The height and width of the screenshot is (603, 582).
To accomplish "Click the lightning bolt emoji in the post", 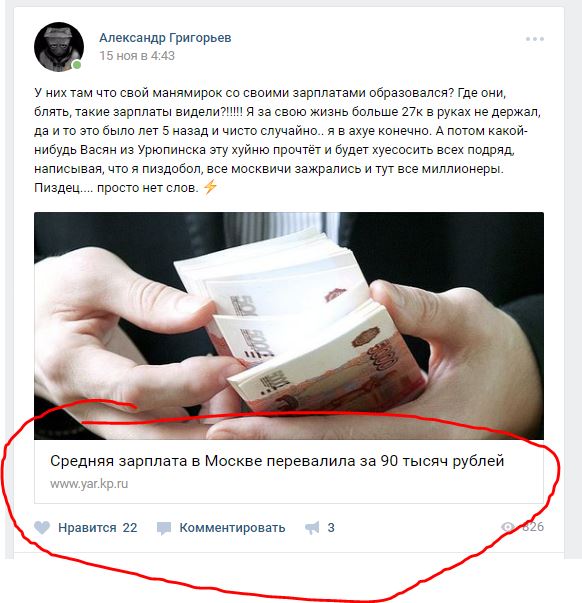I will [x=210, y=188].
